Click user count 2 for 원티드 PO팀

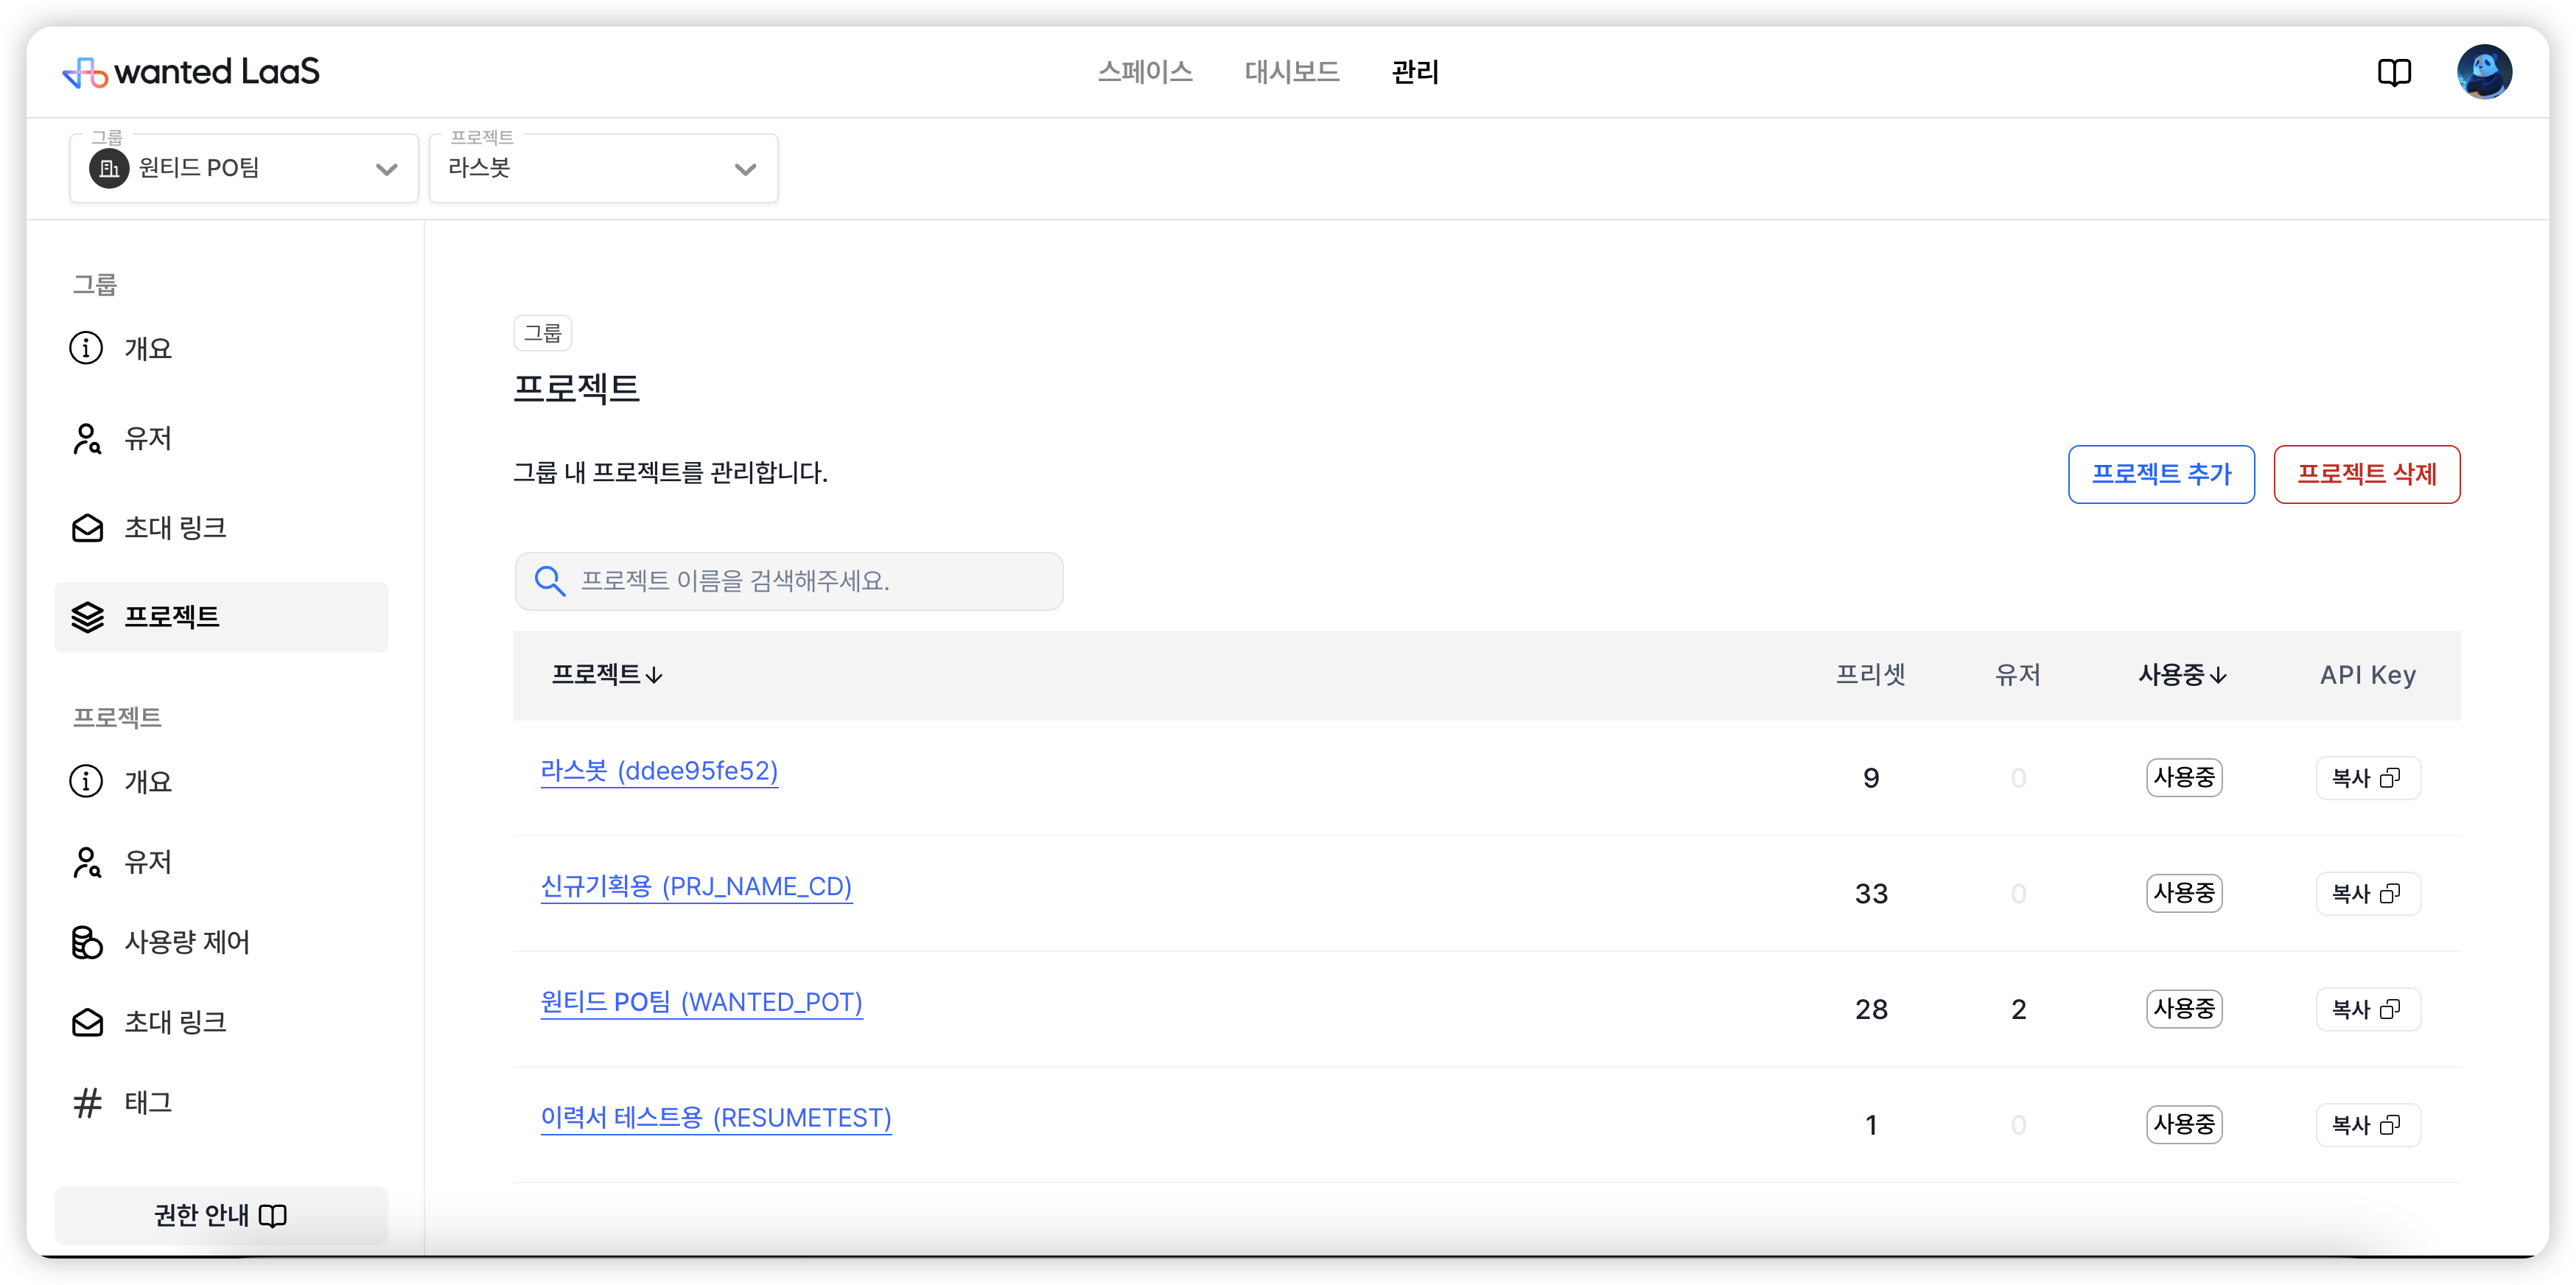pyautogui.click(x=2018, y=1010)
